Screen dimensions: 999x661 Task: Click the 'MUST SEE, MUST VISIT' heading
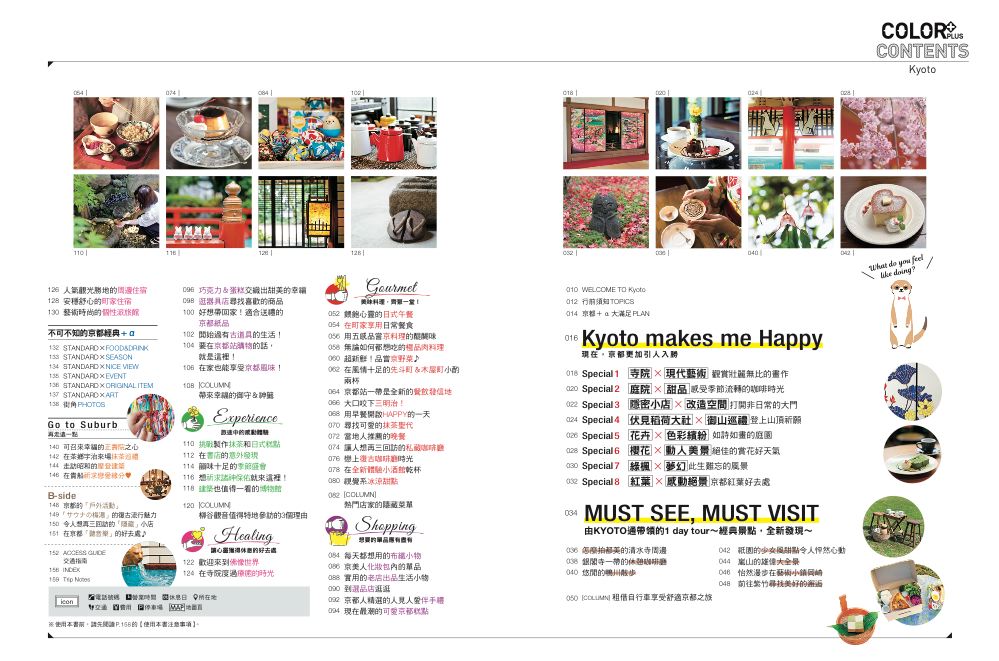click(701, 513)
